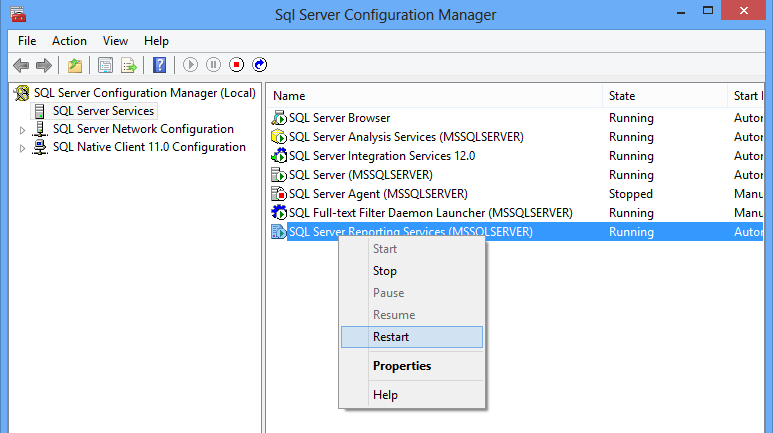Viewport: 773px width, 433px height.
Task: Click the Pause Service toolbar icon
Action: tap(213, 65)
